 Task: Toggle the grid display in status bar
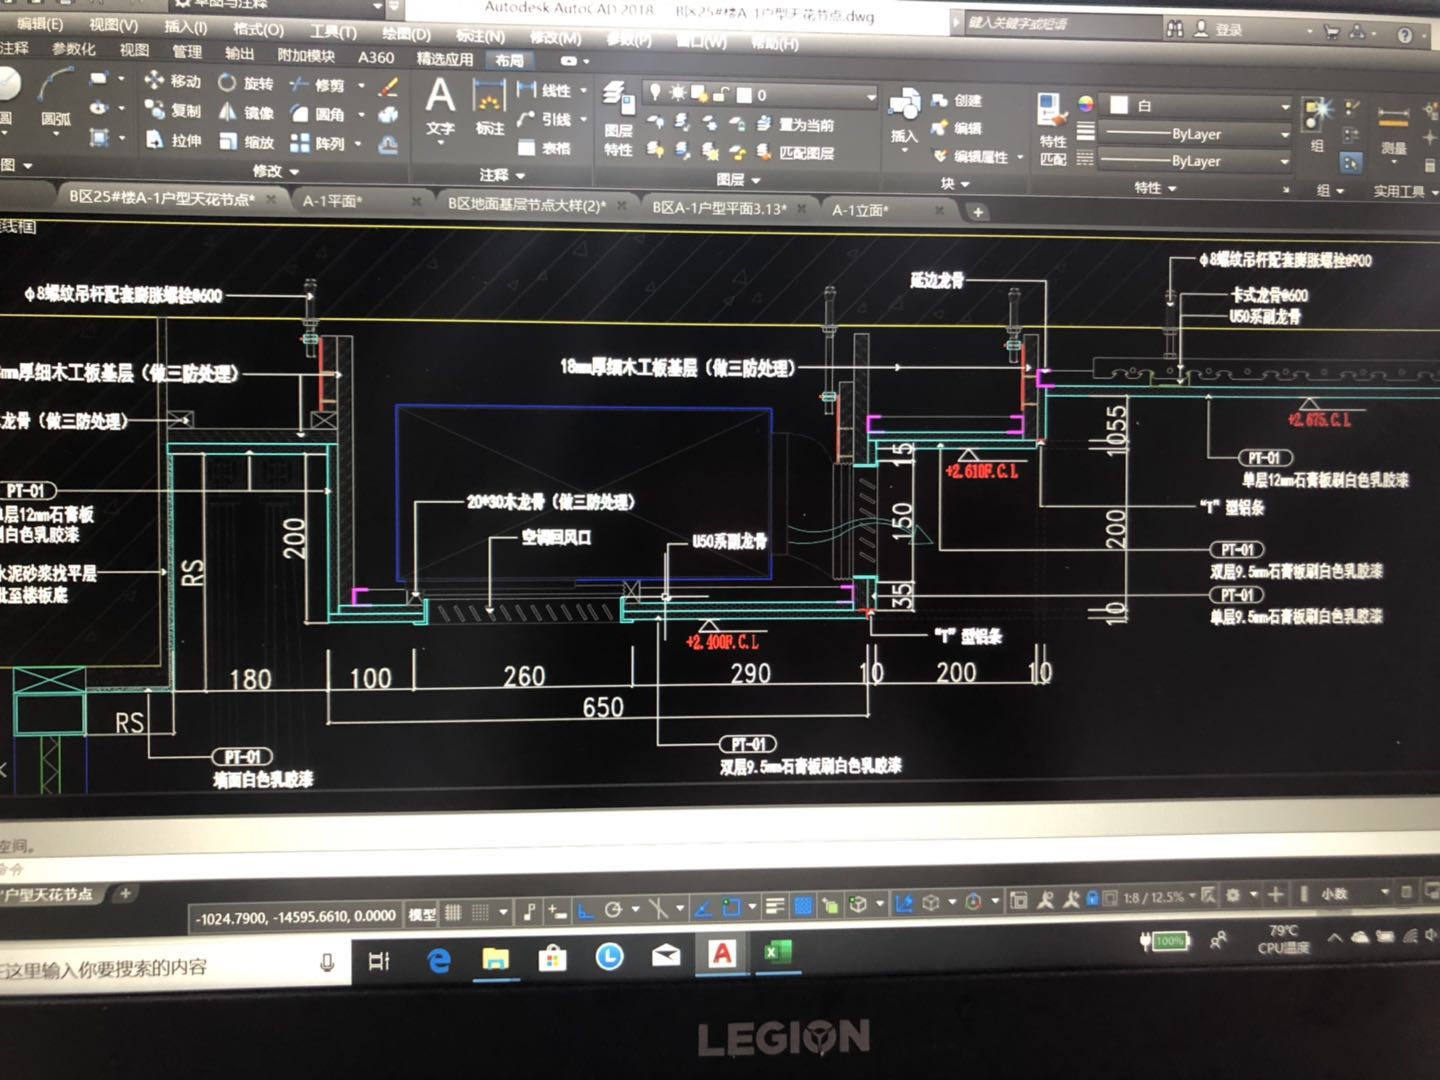click(x=453, y=911)
